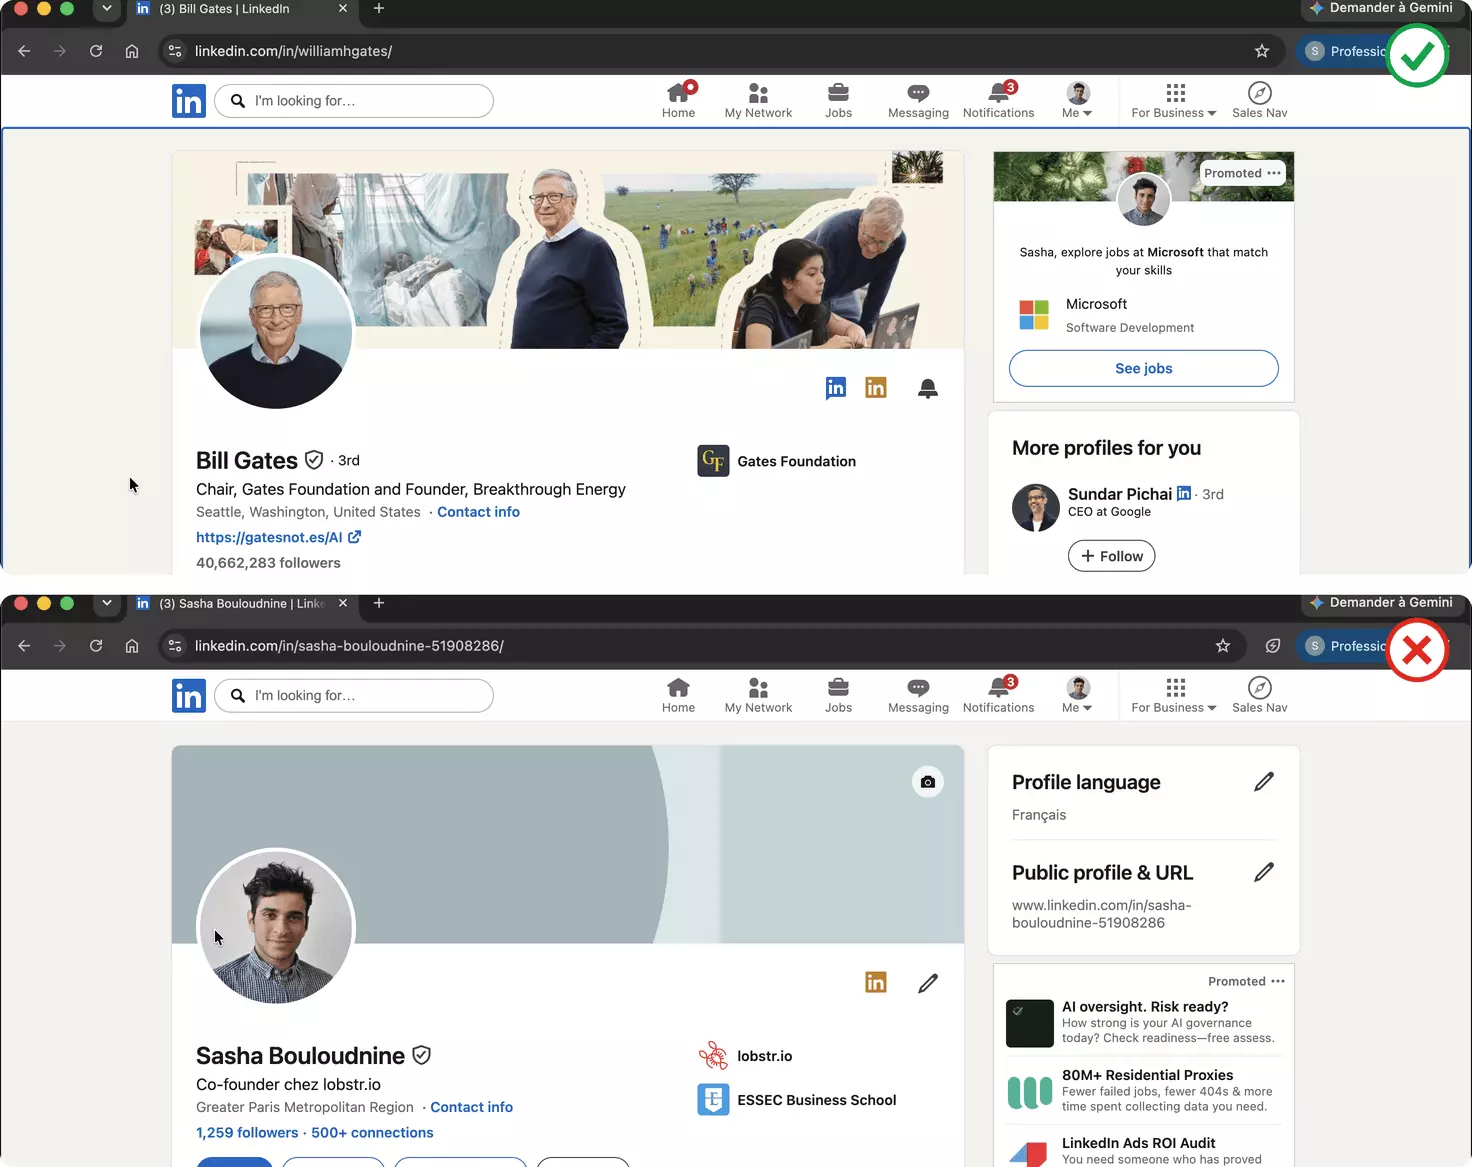Open Sales Nav in the Bill Gates window
1472x1167 pixels.
pos(1259,101)
